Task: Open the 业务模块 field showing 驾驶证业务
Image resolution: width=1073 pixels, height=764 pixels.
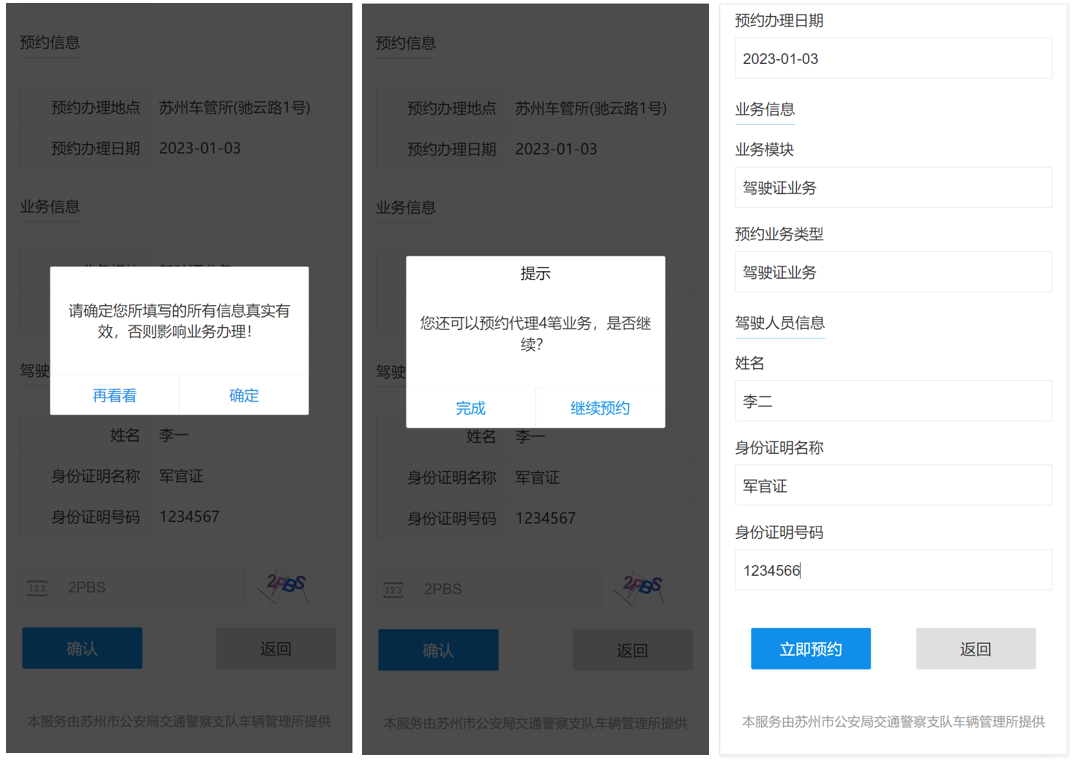Action: (x=893, y=187)
